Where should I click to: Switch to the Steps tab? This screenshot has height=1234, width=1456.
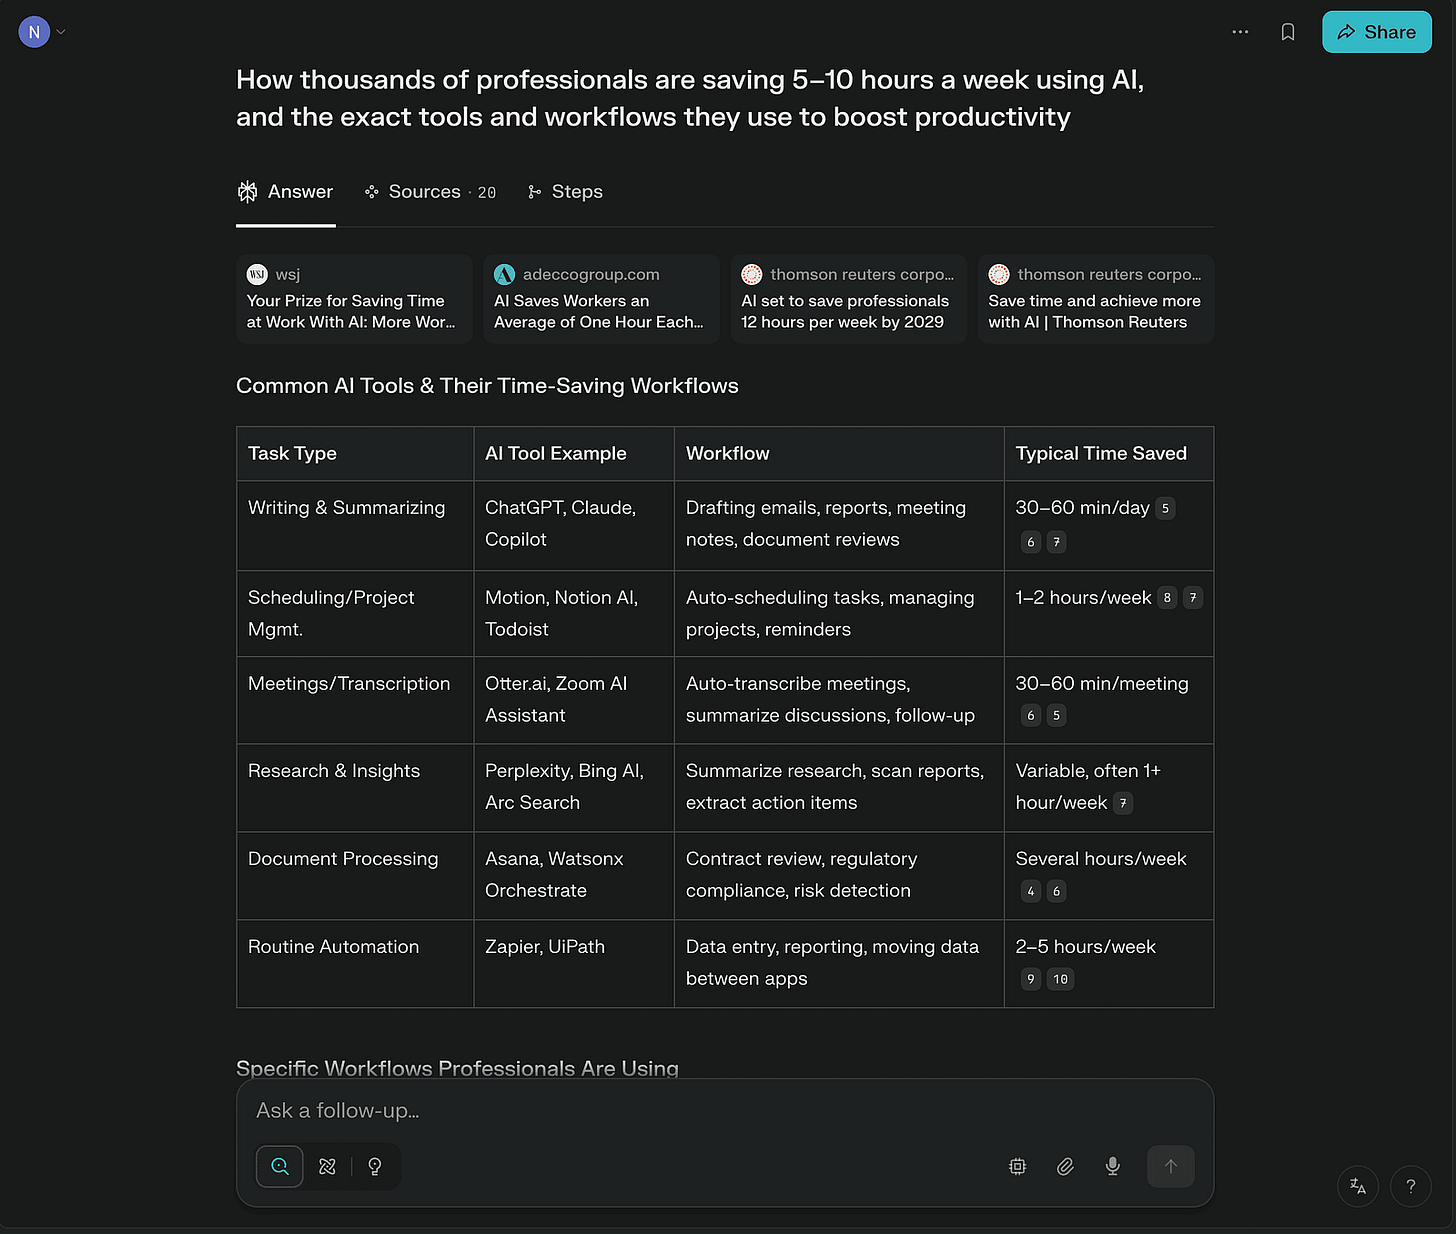point(565,192)
